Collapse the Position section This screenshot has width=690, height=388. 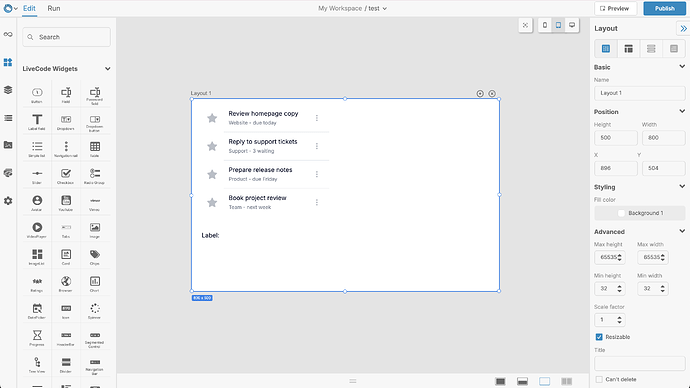(x=682, y=111)
